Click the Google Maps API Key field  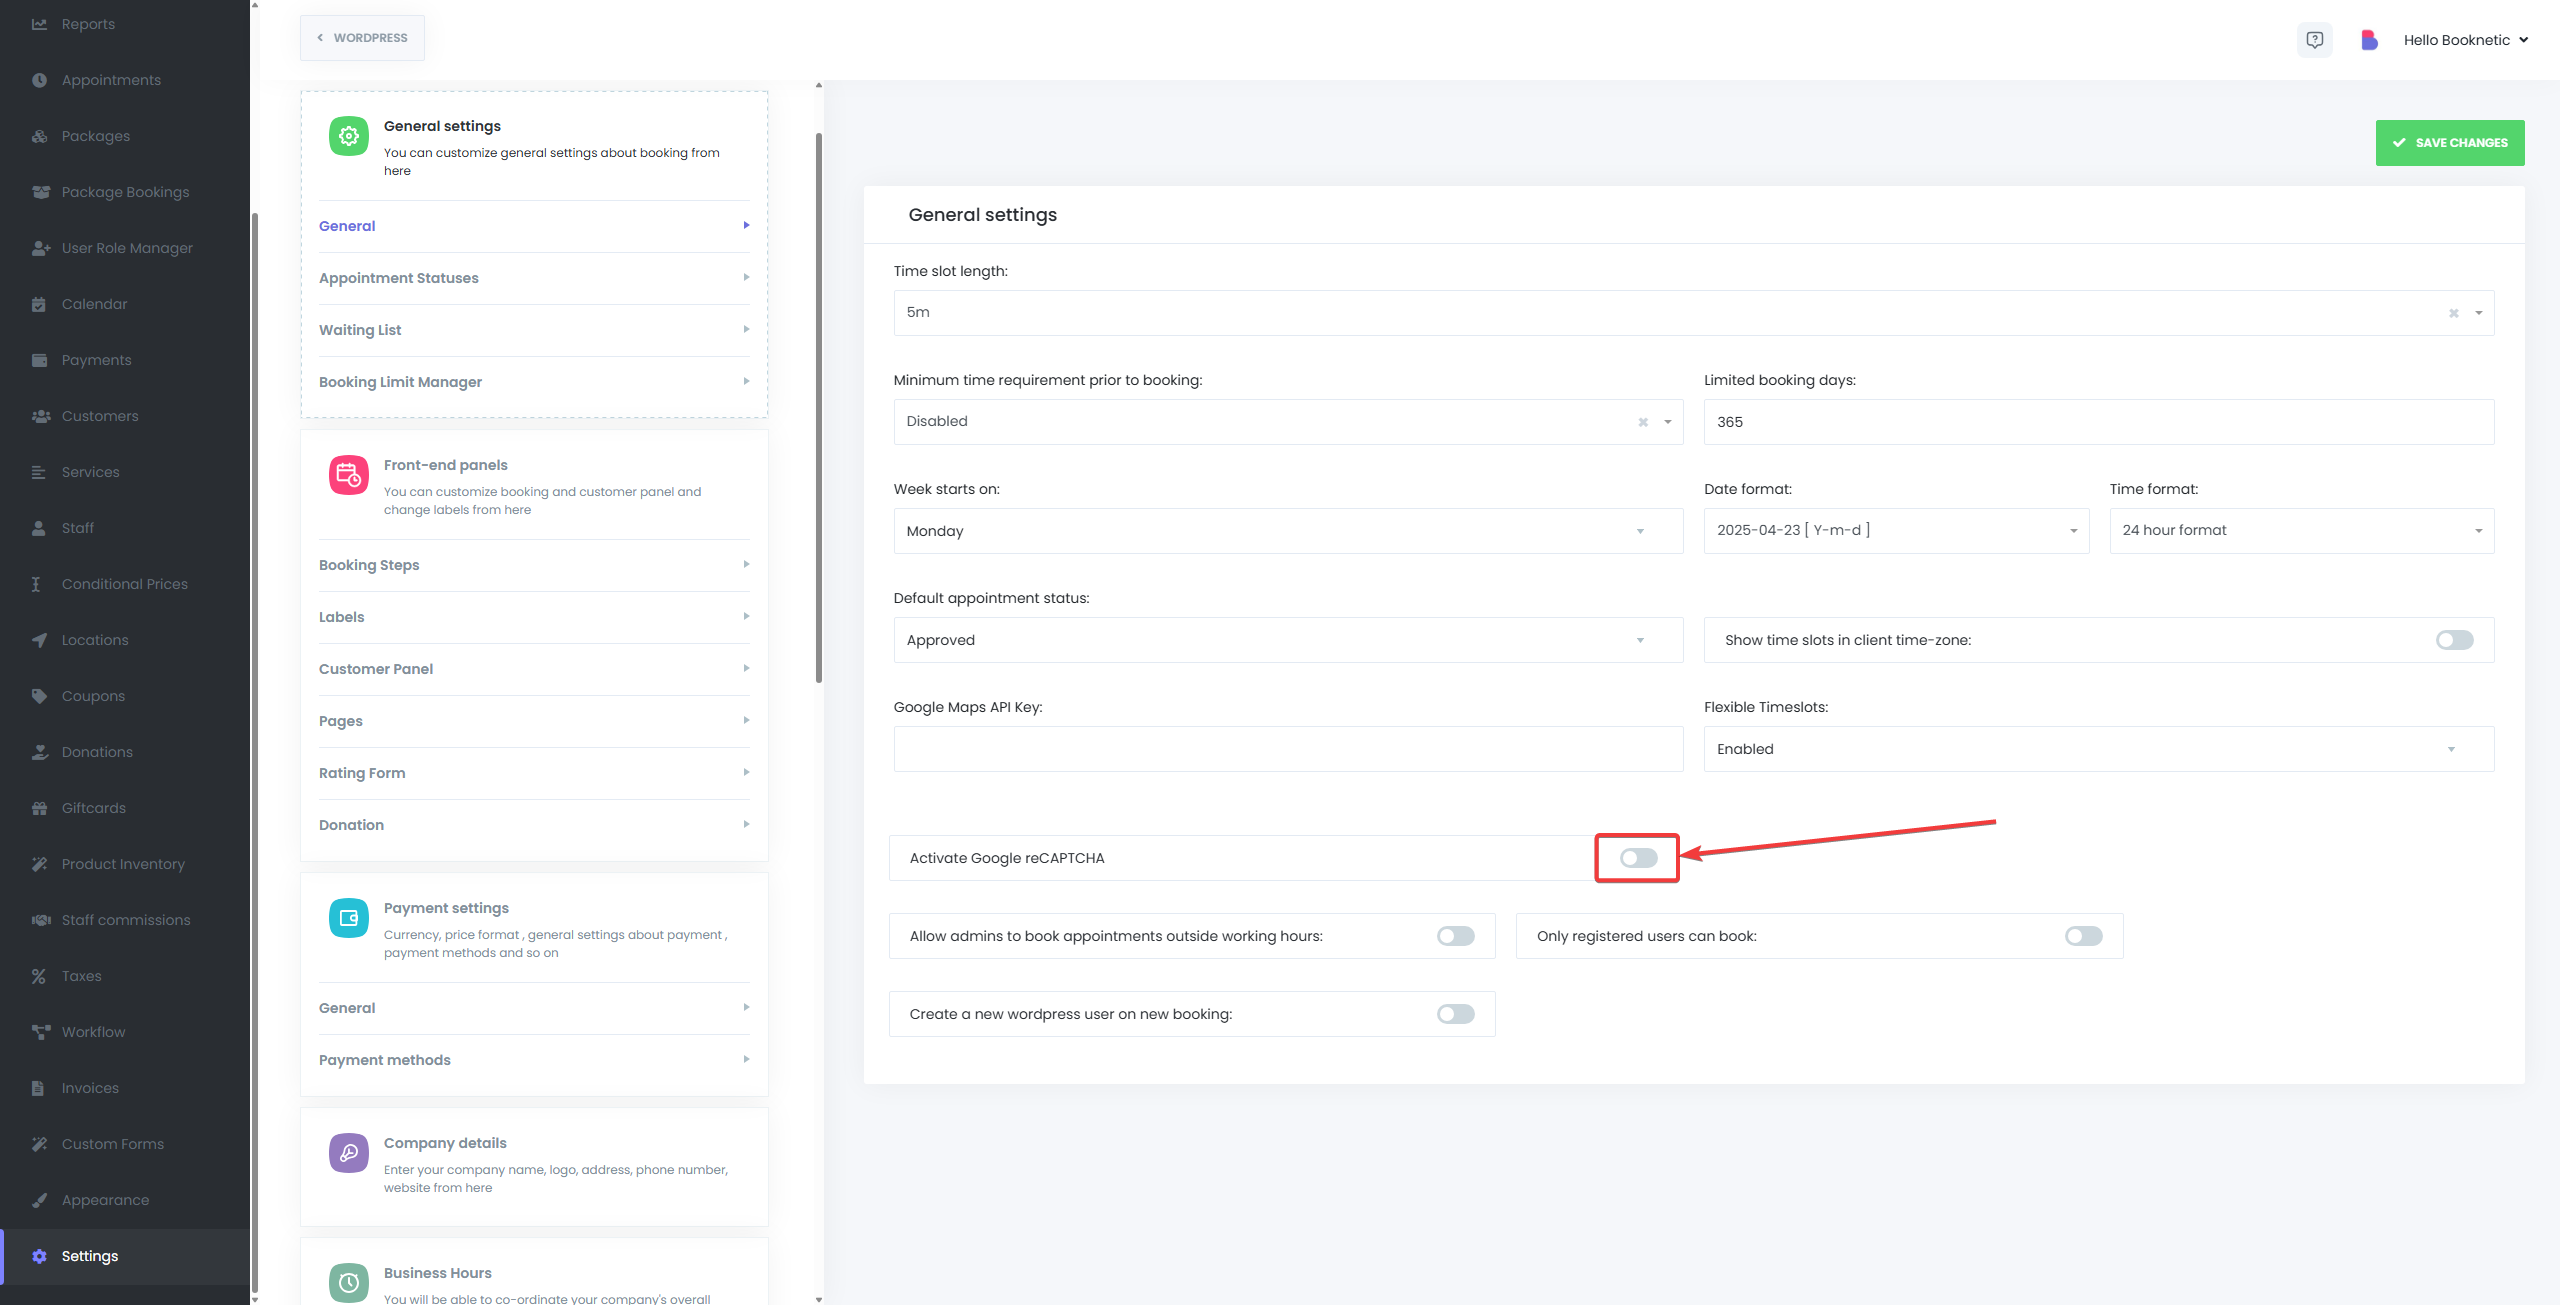pos(1287,749)
